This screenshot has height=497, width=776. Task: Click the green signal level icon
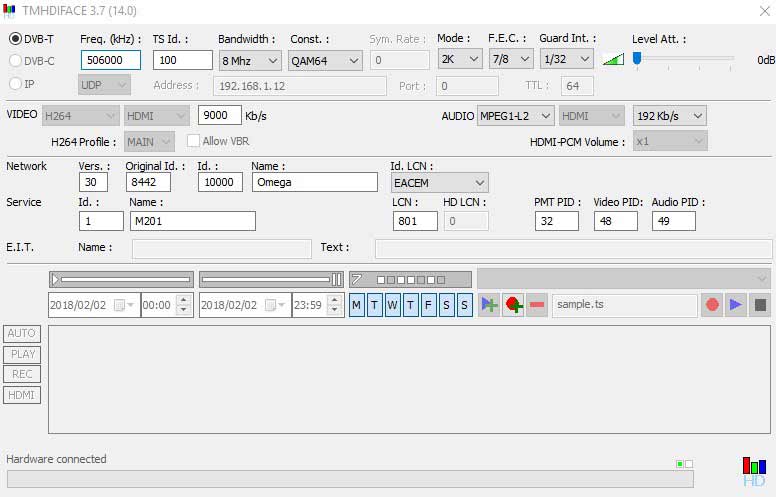click(613, 60)
